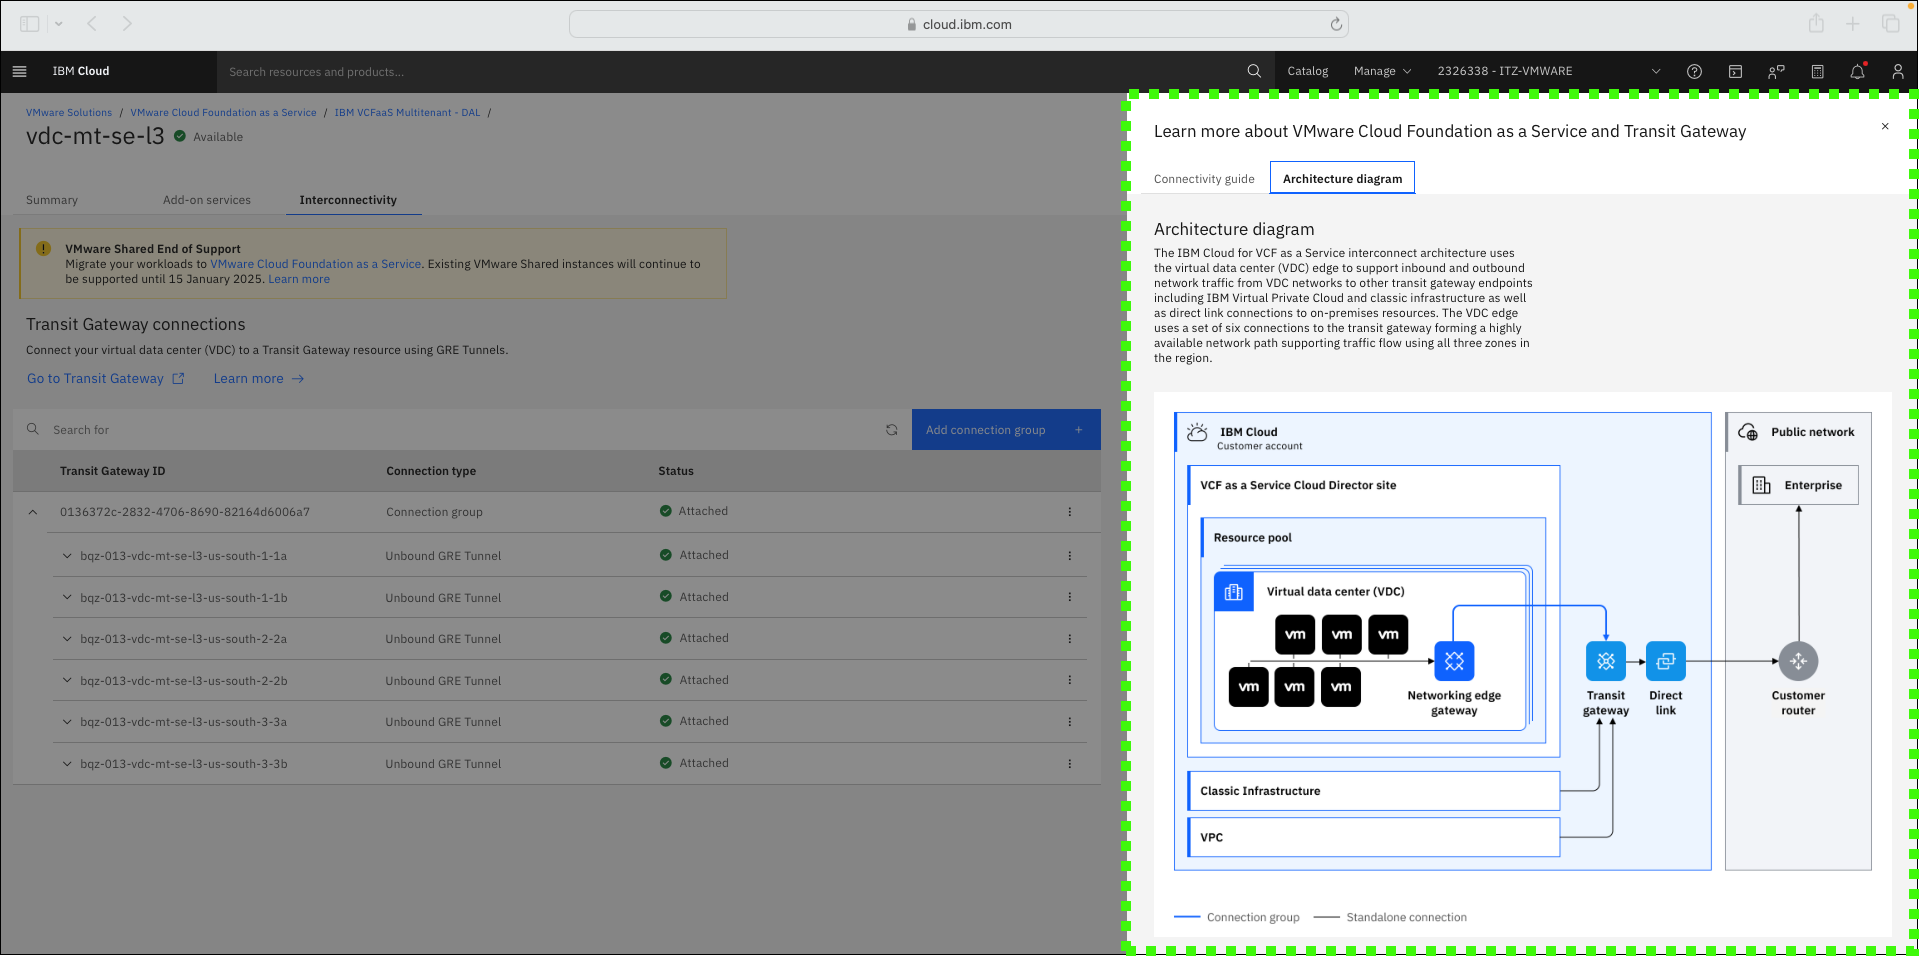Open the 2326338 - ITZ-VMWARE account switcher
1919x956 pixels.
[x=1548, y=71]
